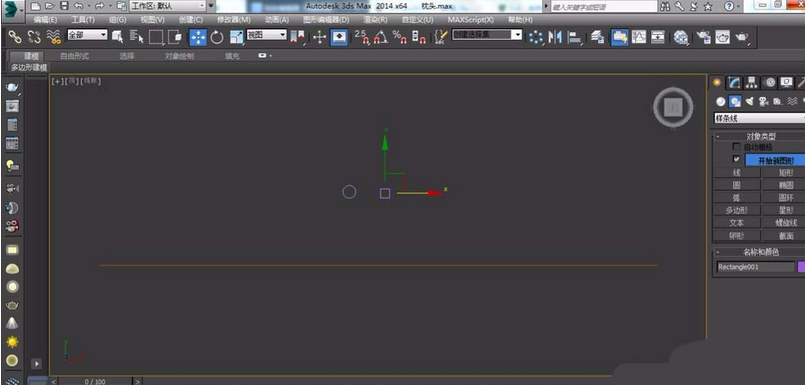Open the ribbon options dropdown after 填充

265,55
